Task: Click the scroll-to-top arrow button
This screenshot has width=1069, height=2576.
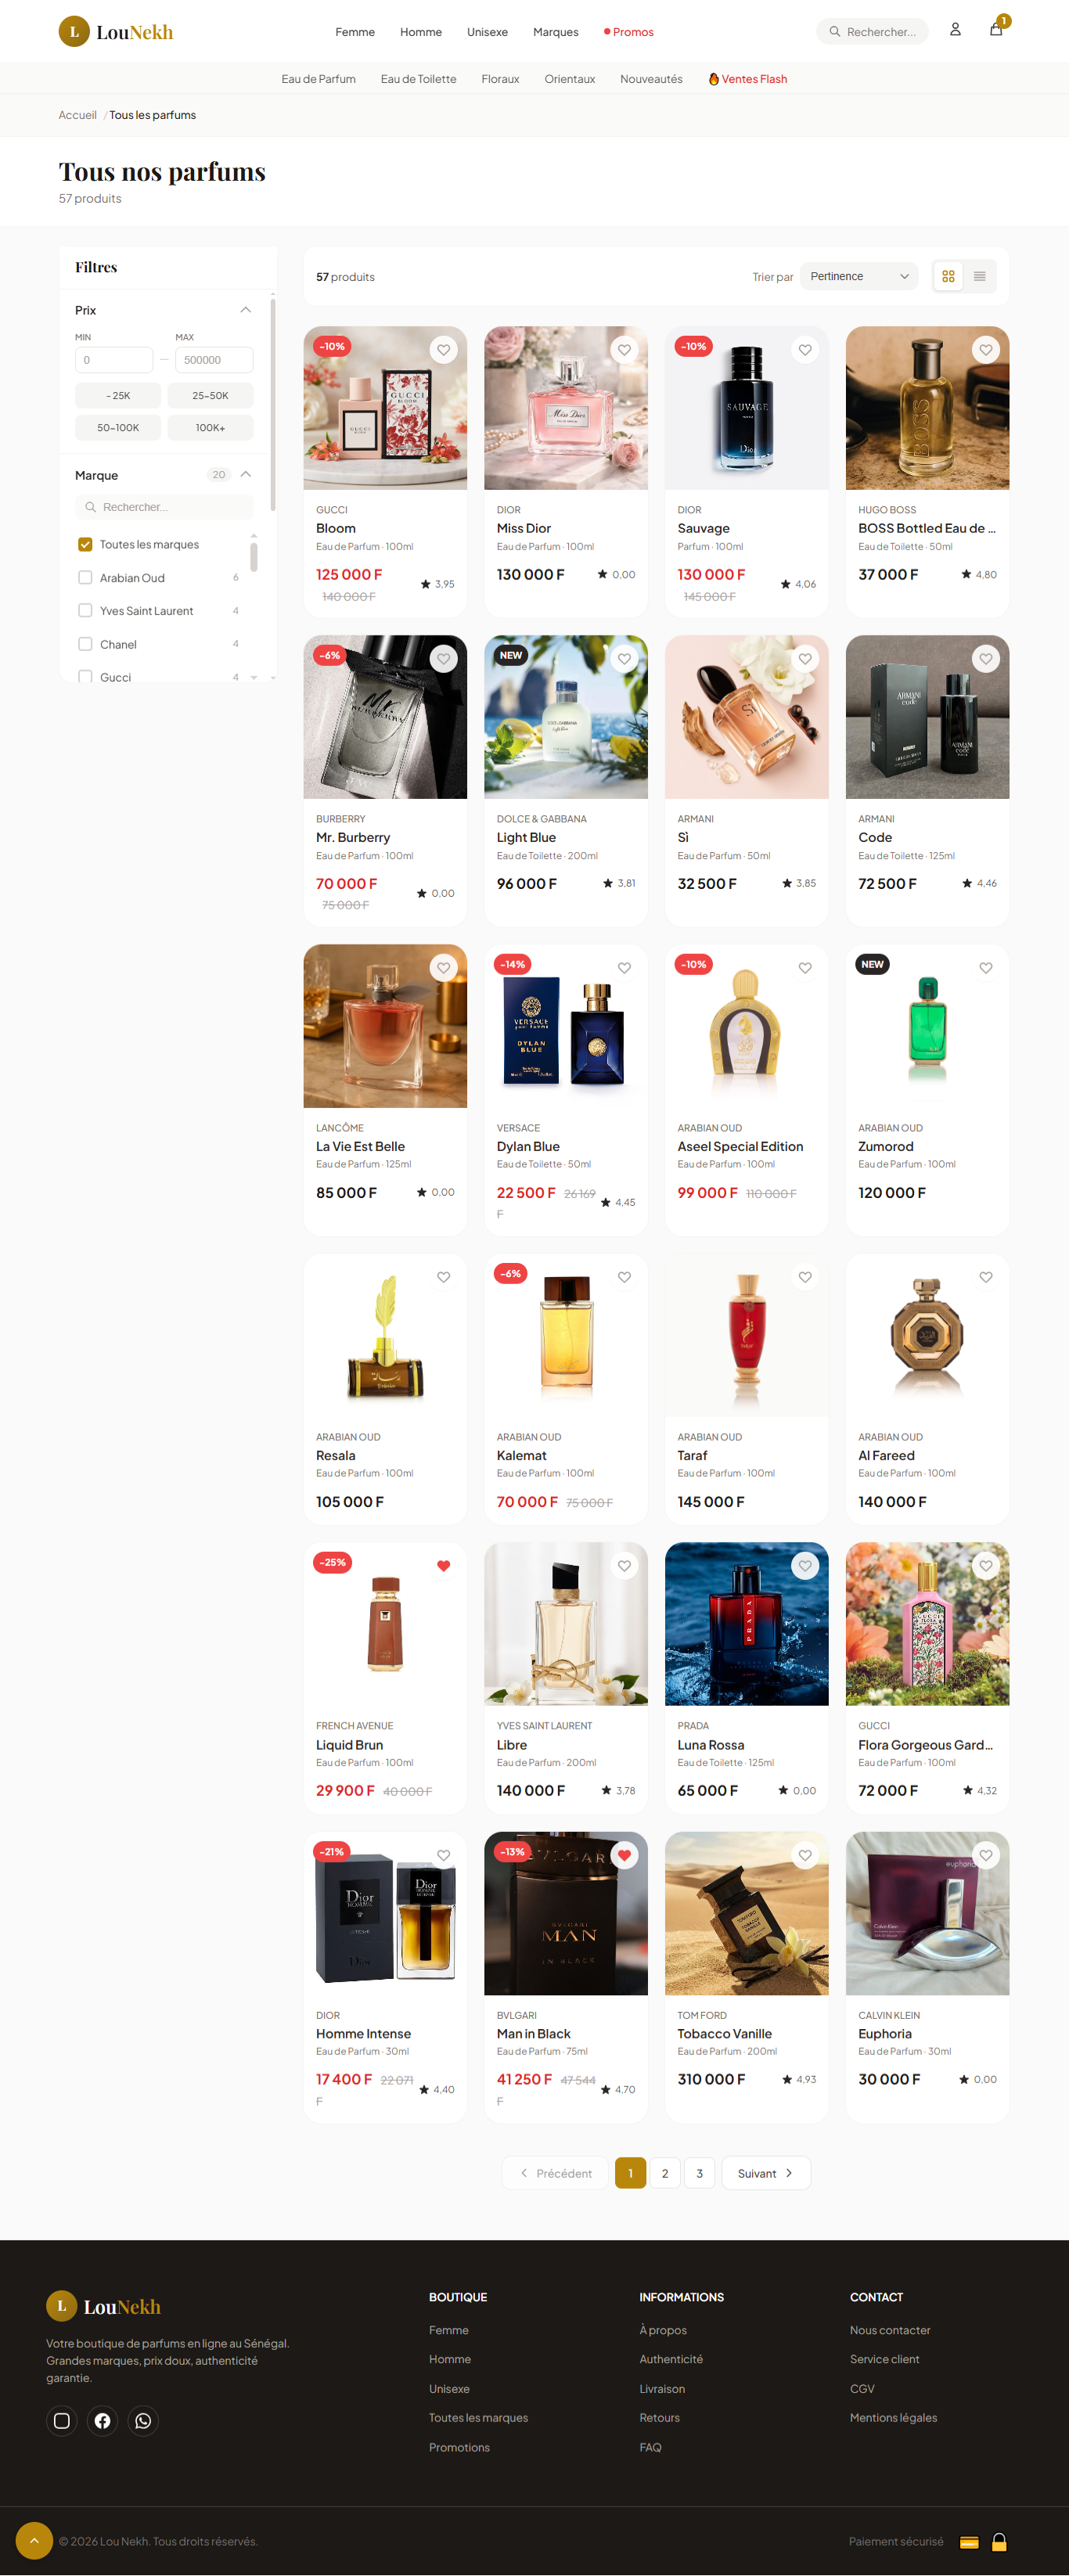Action: pos(34,2540)
